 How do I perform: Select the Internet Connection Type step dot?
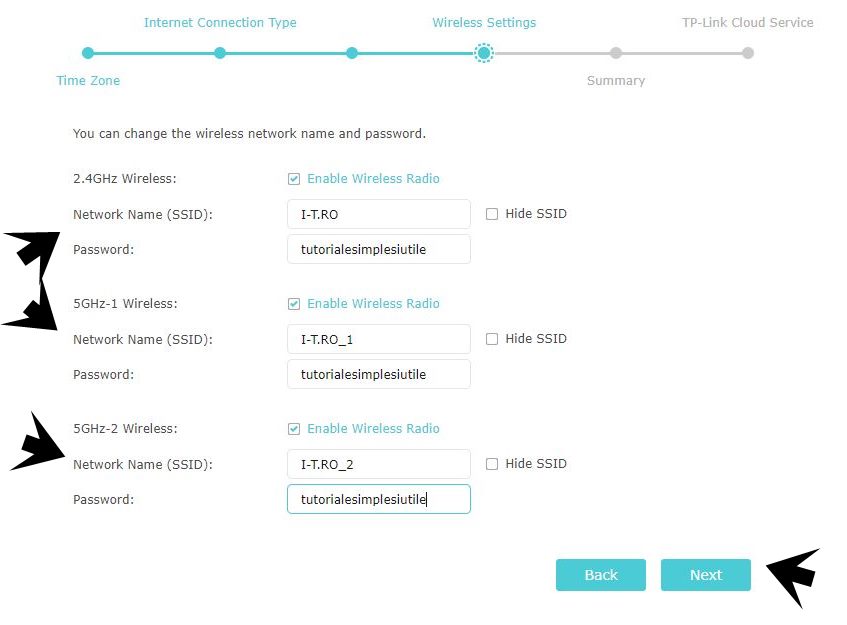(220, 53)
